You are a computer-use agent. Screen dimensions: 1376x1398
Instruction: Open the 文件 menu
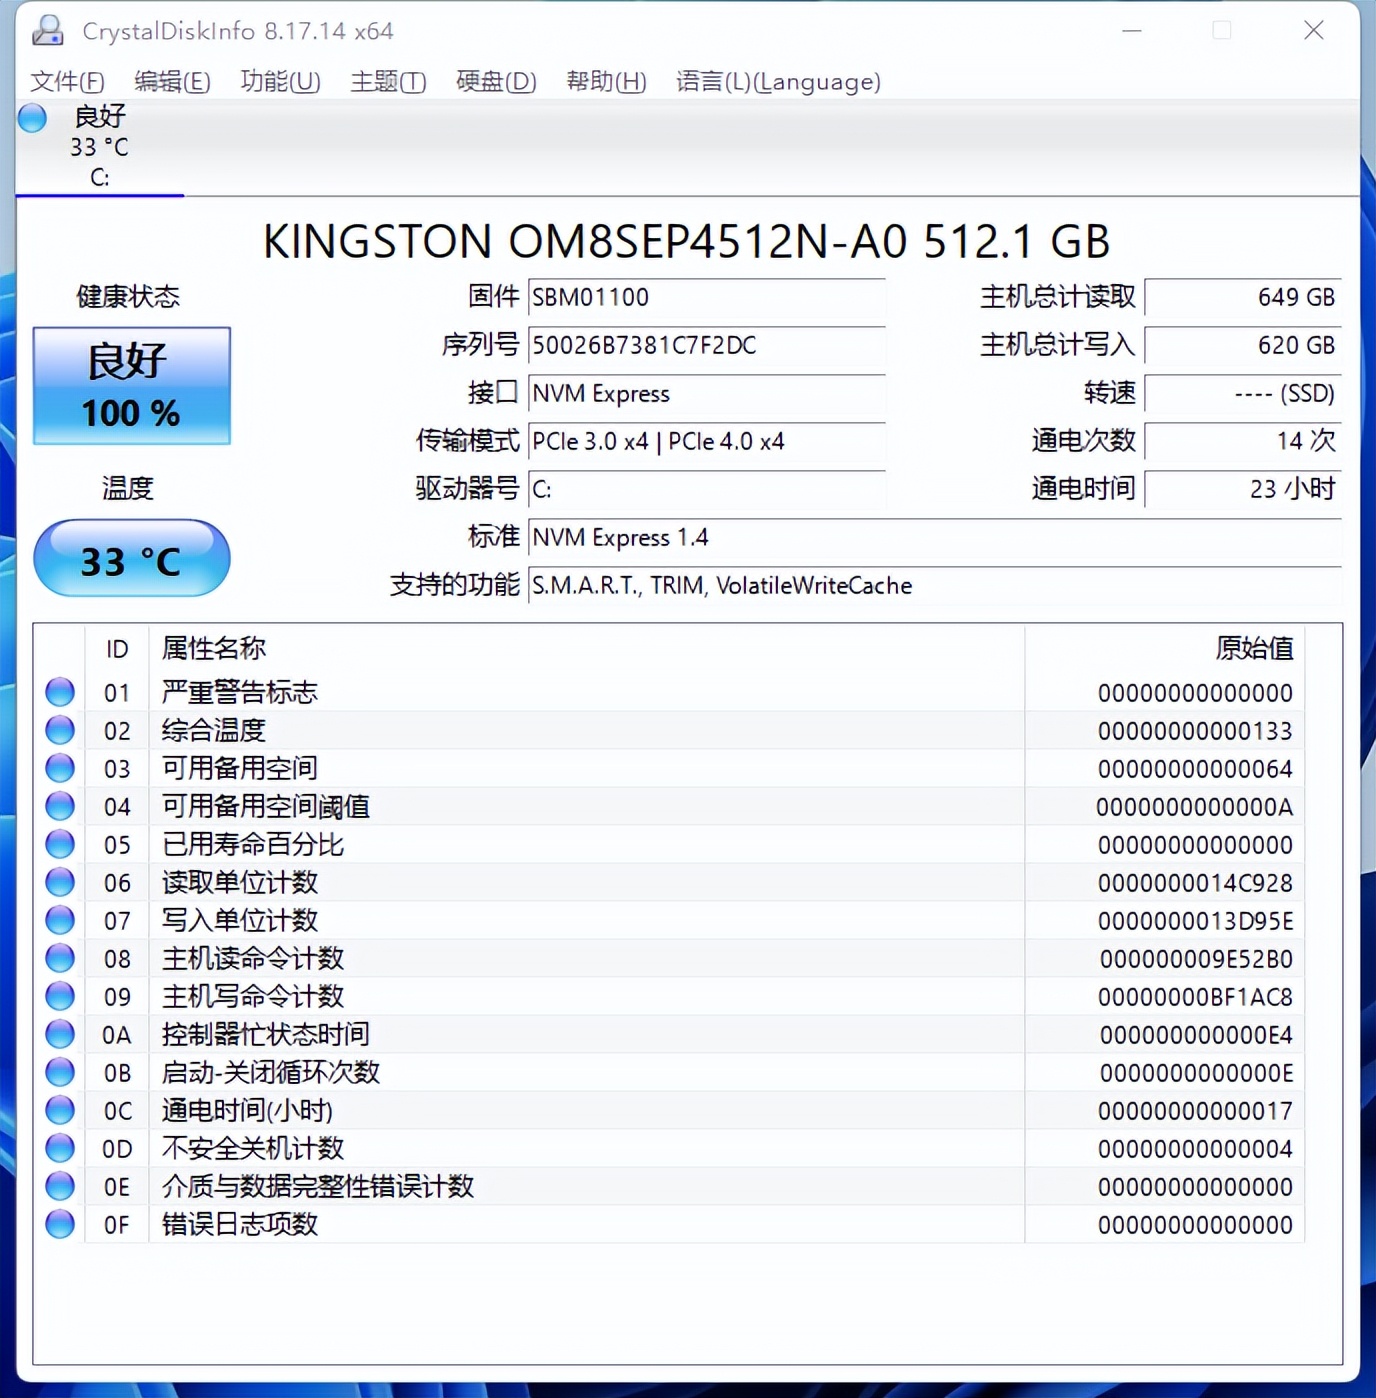click(x=68, y=82)
